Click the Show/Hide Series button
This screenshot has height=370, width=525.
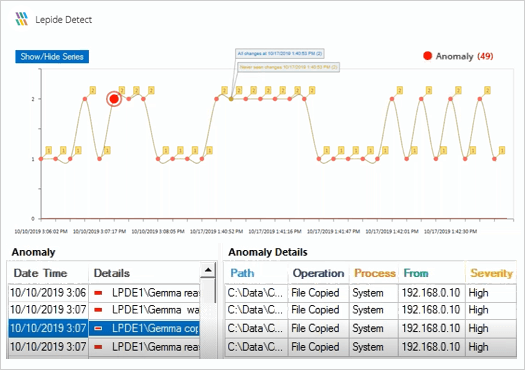point(52,57)
